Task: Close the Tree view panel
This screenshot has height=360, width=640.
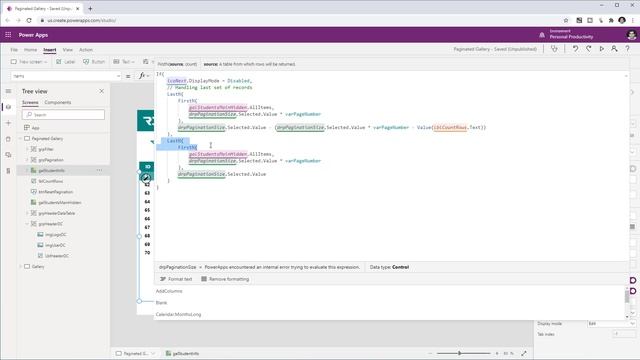Action: (102, 91)
